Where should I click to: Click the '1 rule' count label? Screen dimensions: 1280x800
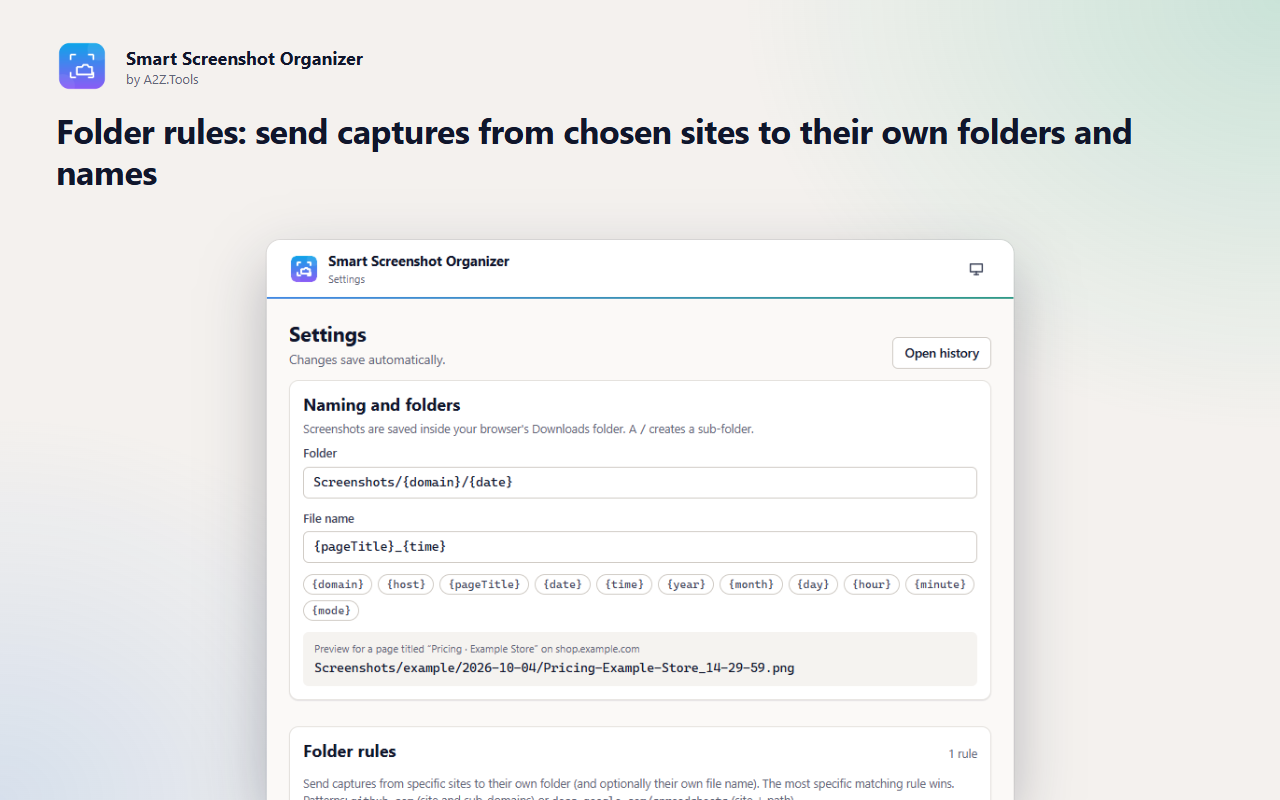(963, 754)
